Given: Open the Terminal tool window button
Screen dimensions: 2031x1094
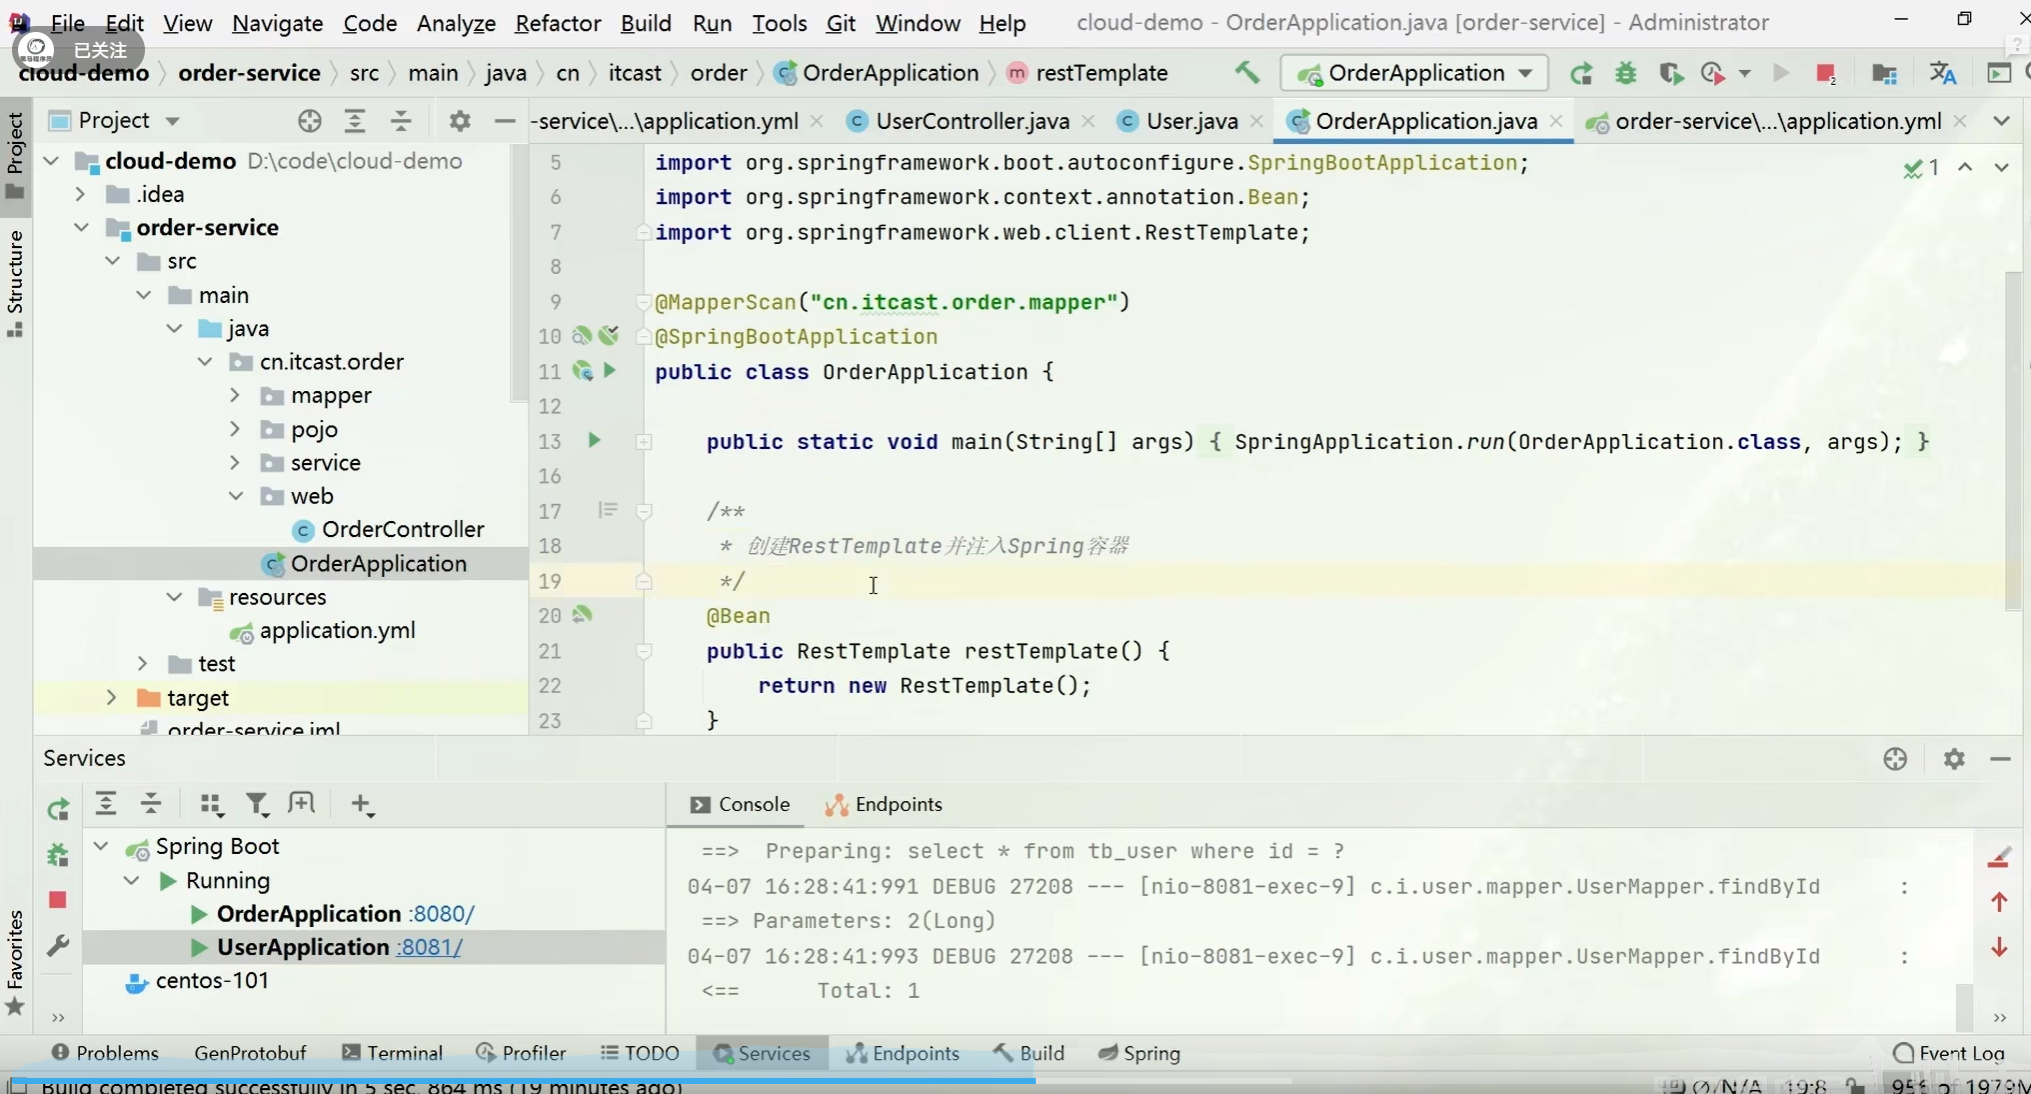Looking at the screenshot, I should click(x=392, y=1053).
